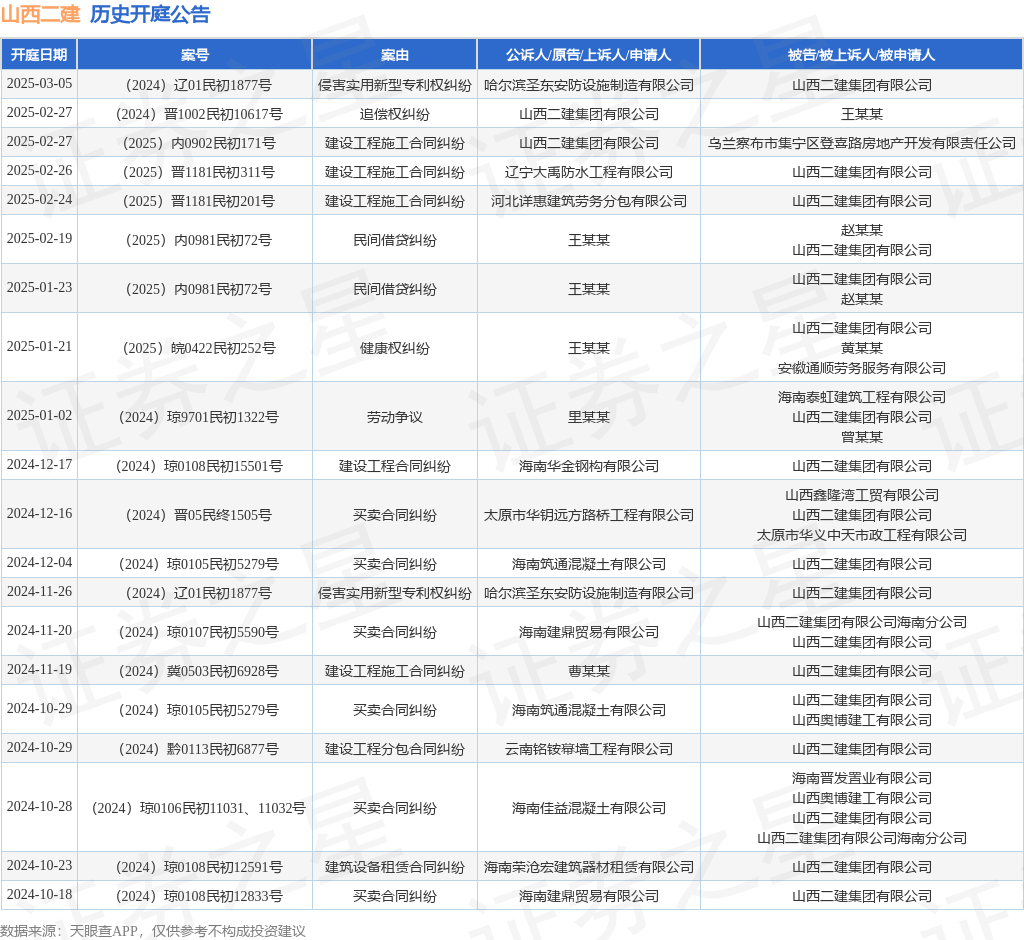Click the date 2024-11-19
The height and width of the screenshot is (940, 1024).
(x=39, y=670)
